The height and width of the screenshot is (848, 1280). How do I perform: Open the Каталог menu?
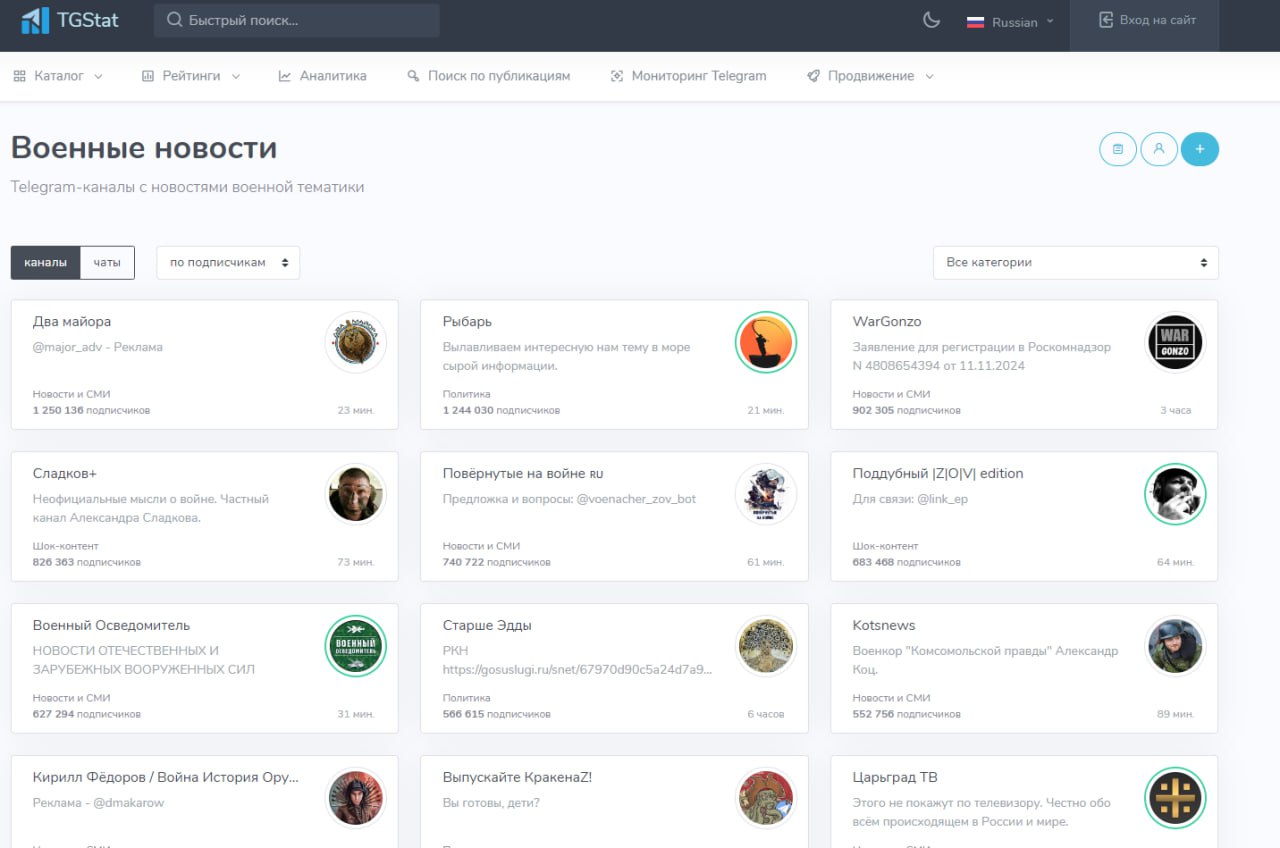[58, 76]
